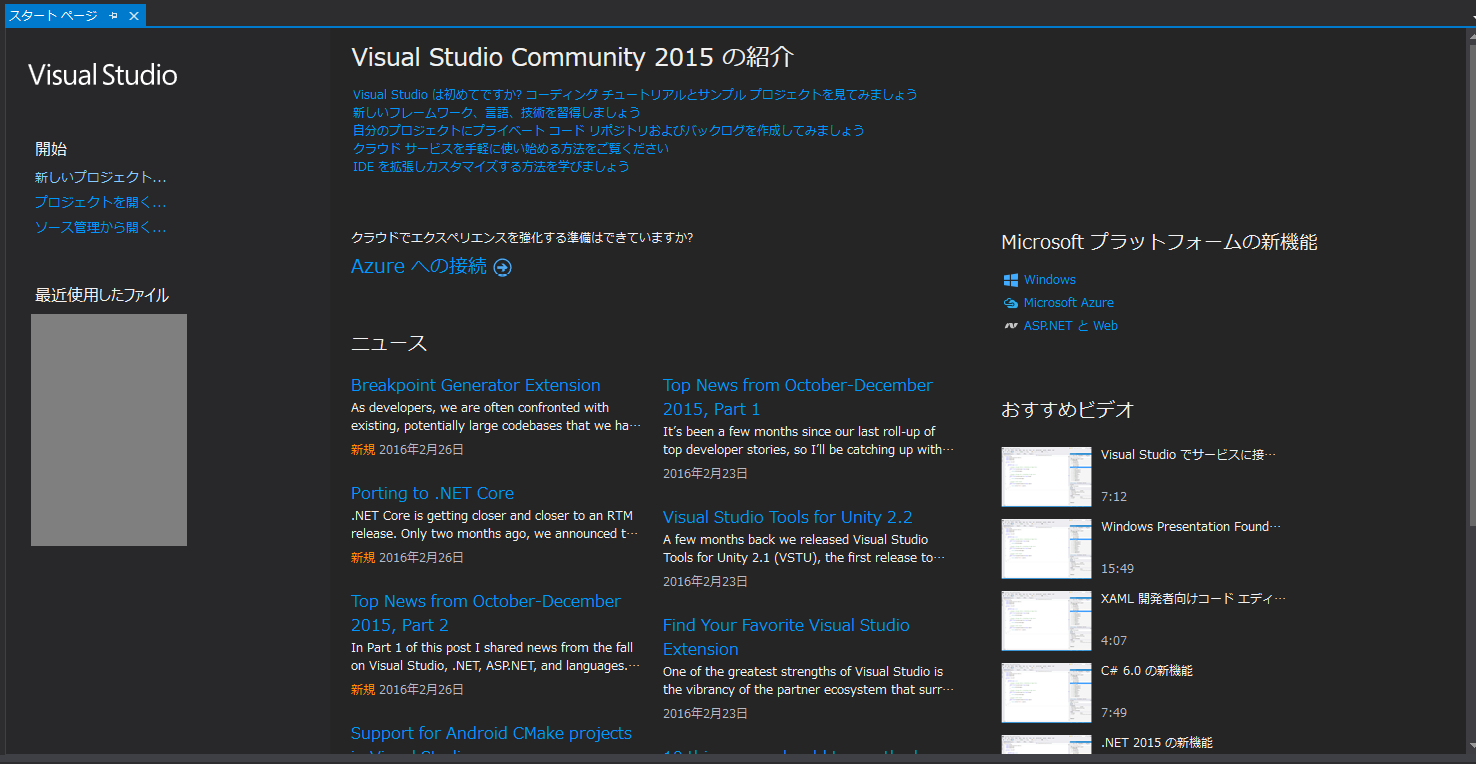1476x764 pixels.
Task: Open coding tutorial and sample projects link
Action: [635, 95]
